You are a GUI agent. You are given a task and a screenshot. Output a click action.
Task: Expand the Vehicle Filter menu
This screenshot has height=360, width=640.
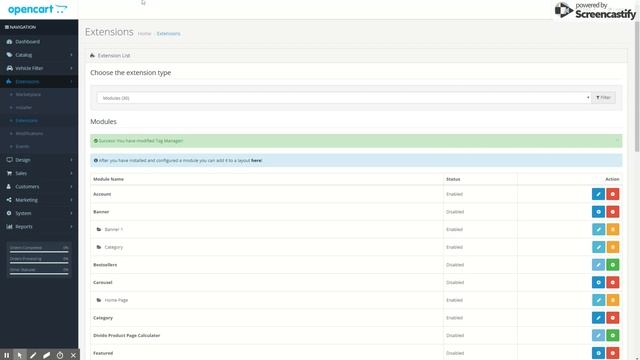(x=39, y=68)
